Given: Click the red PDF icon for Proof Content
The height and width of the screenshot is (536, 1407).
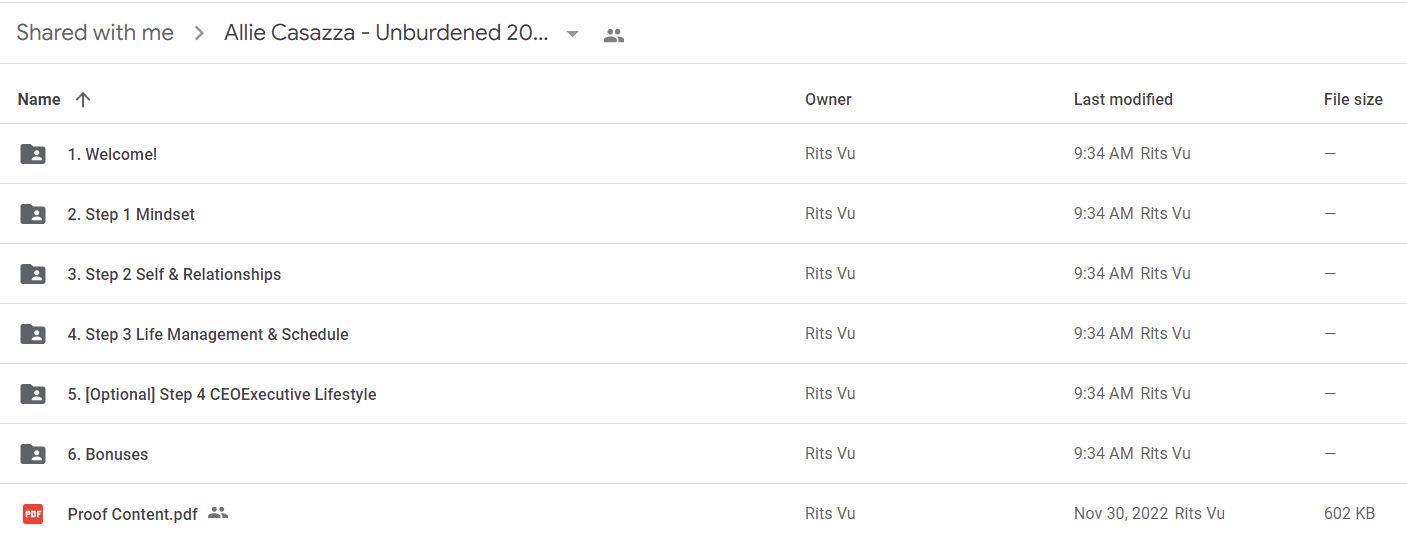Looking at the screenshot, I should [33, 514].
